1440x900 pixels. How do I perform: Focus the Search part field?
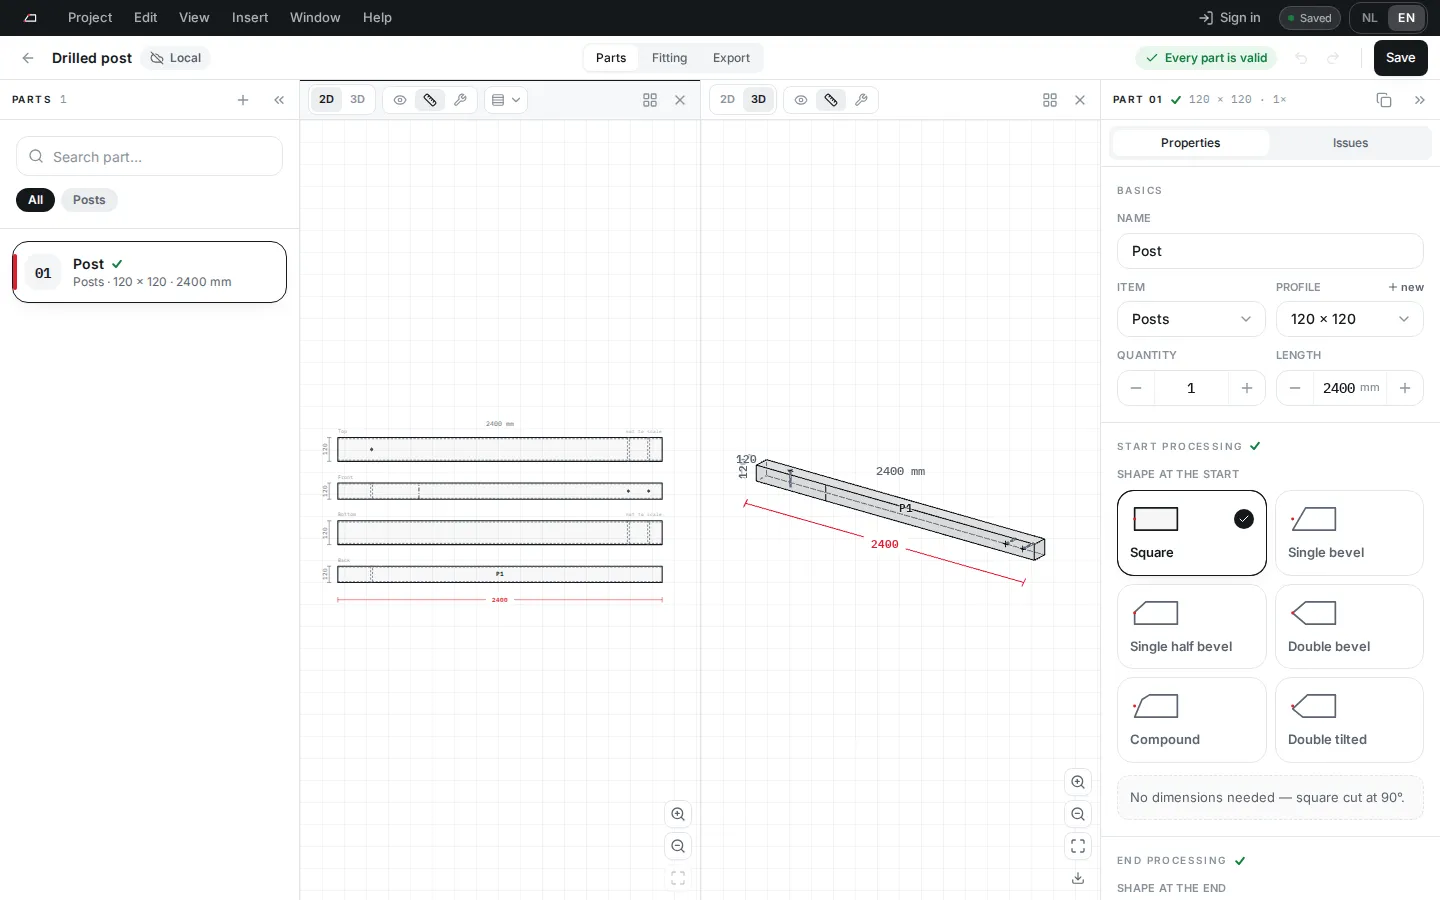tap(150, 157)
